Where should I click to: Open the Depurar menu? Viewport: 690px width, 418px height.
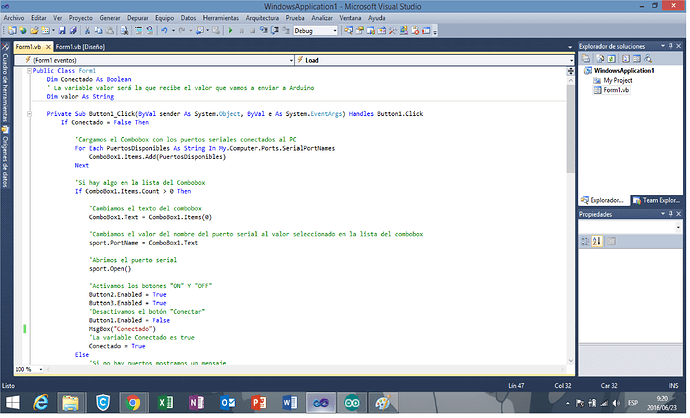[x=138, y=18]
